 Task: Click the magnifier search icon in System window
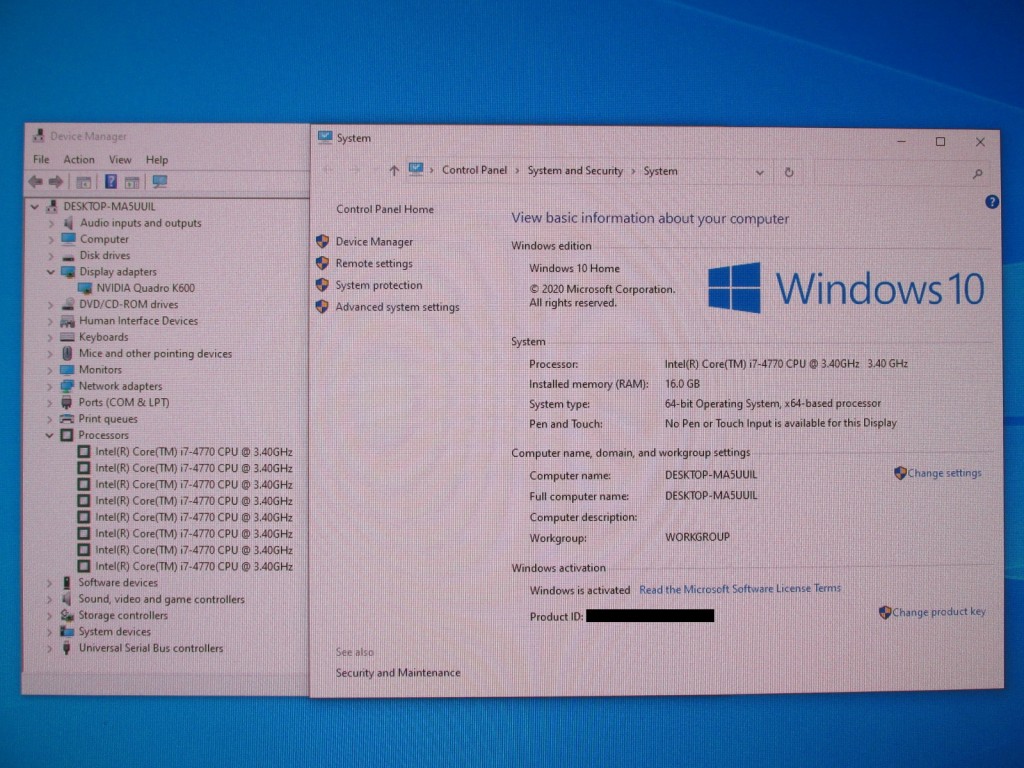point(978,174)
